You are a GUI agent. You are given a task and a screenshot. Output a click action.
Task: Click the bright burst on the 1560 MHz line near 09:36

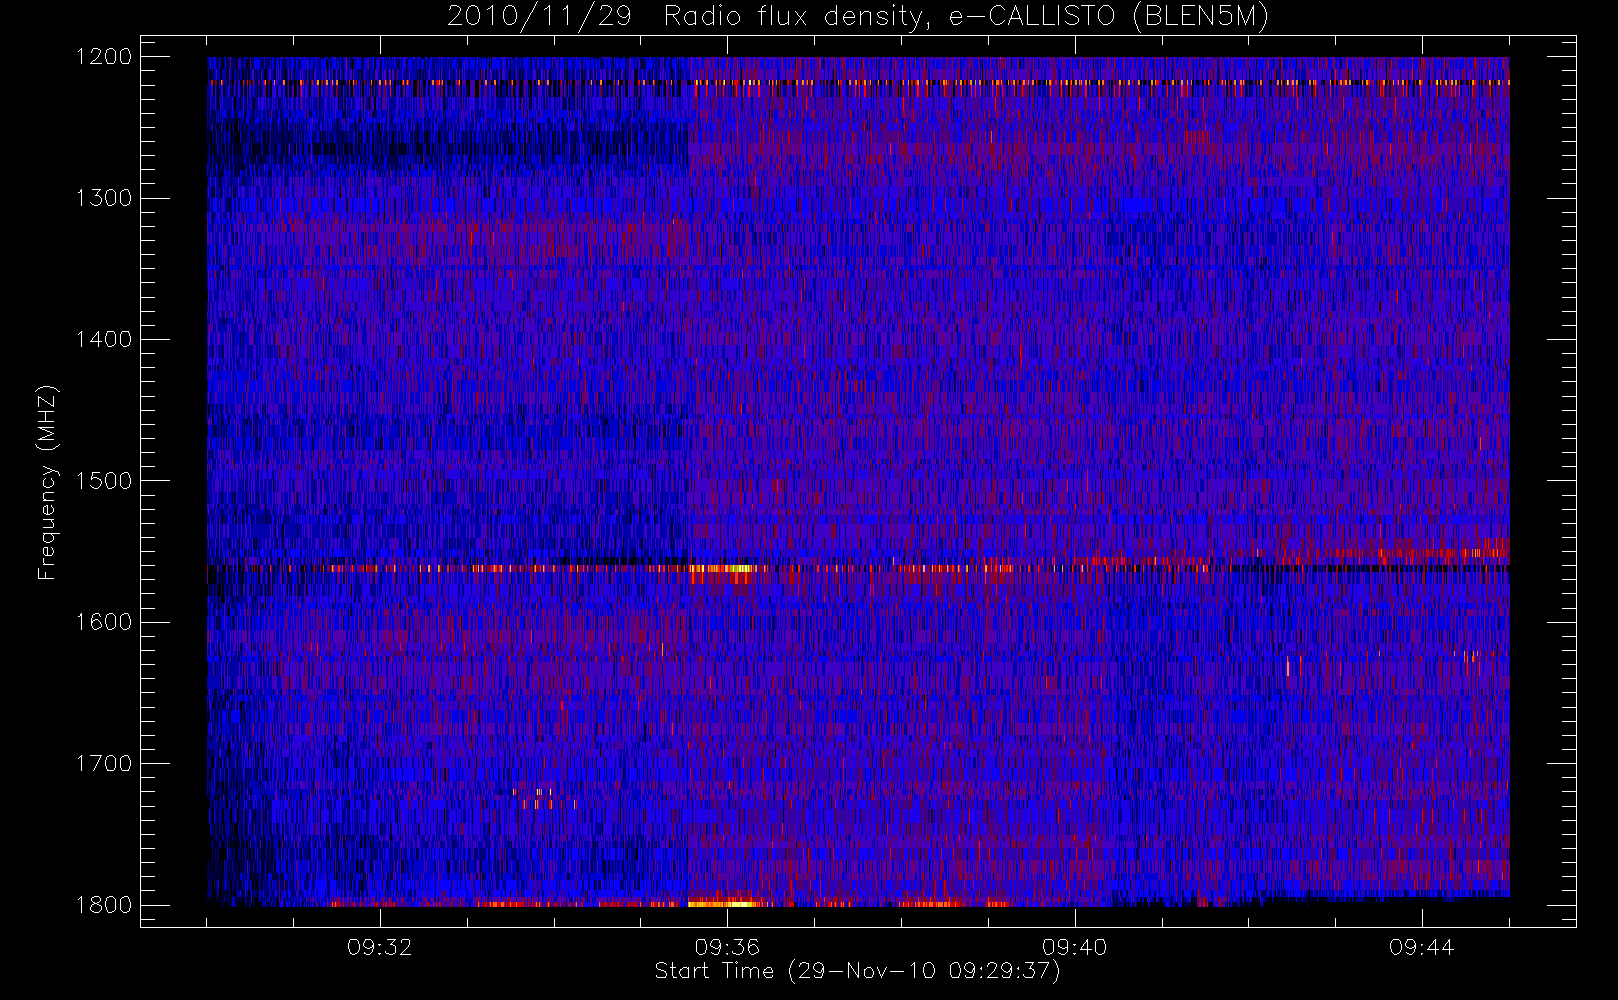pyautogui.click(x=722, y=568)
